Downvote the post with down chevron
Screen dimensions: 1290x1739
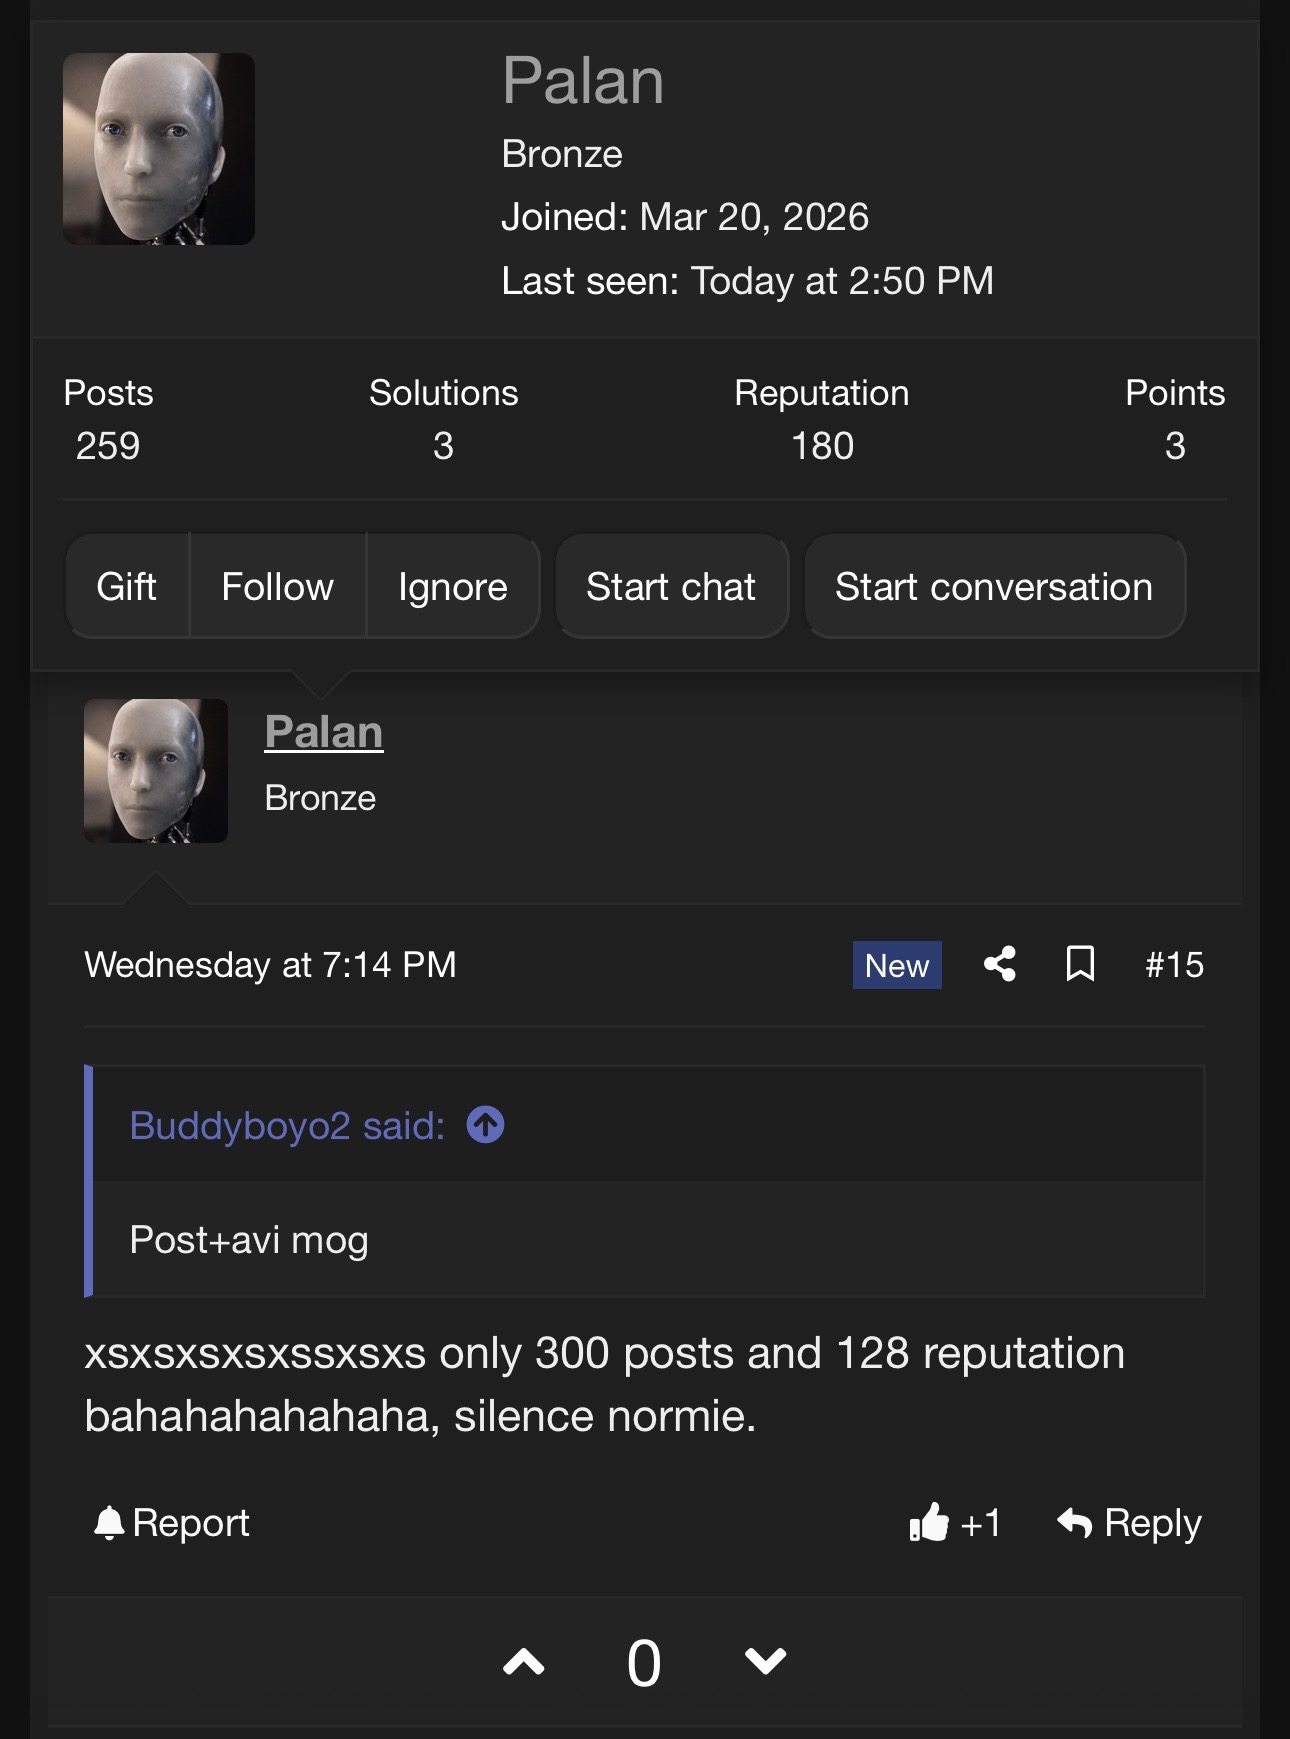764,1662
